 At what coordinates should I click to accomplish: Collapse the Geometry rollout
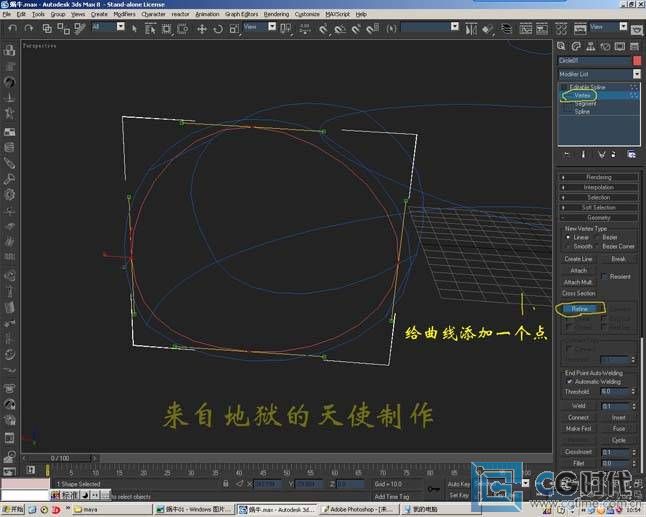[599, 218]
